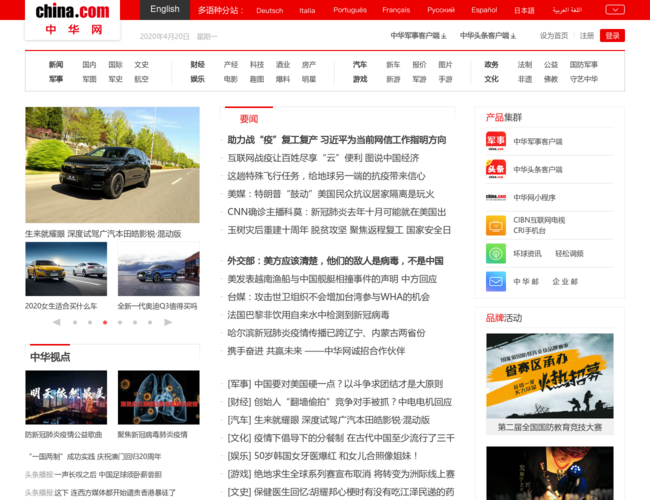Open the Русский language site
650x500 pixels.
441,10
